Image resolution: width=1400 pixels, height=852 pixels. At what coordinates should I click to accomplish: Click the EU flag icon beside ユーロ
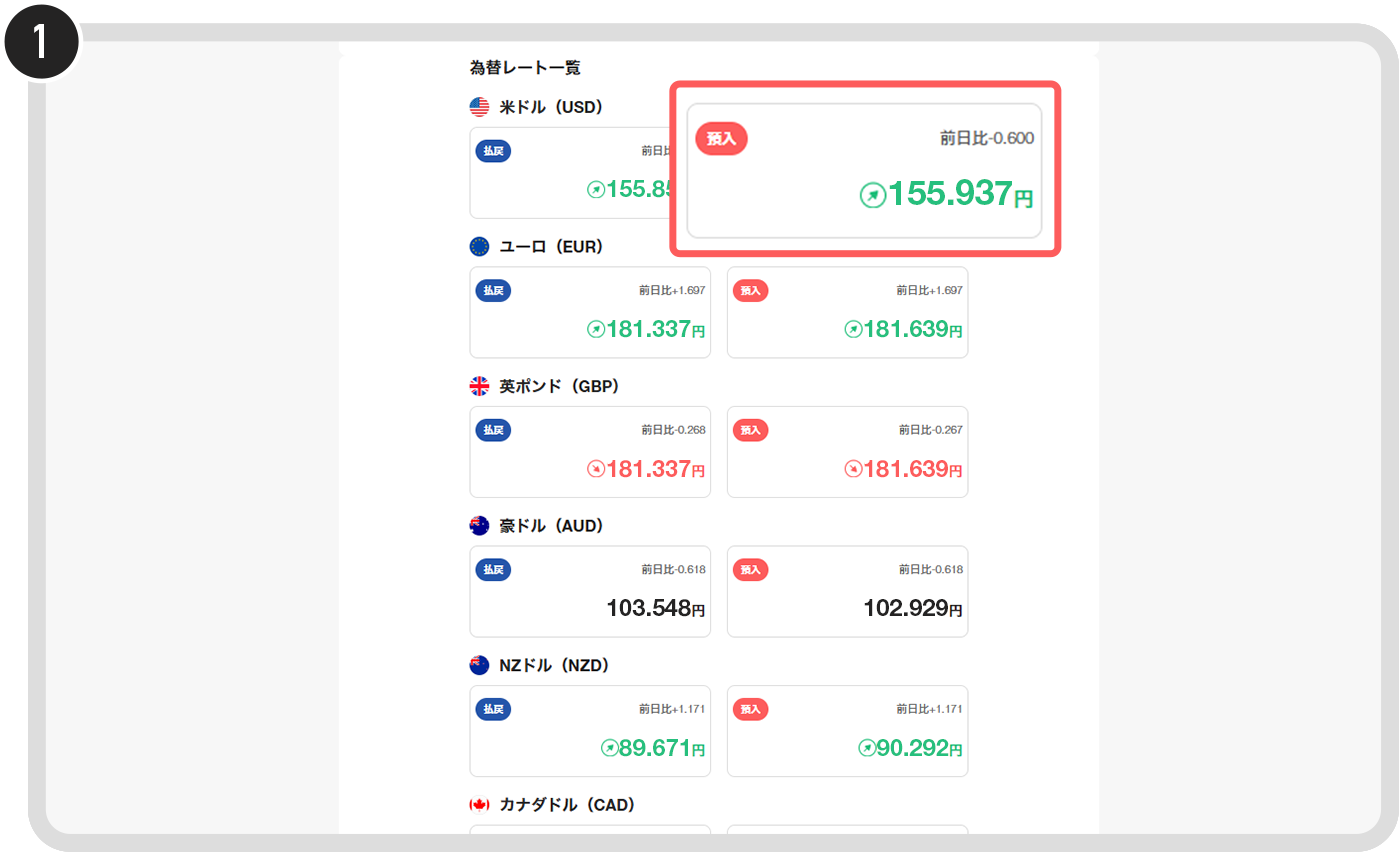pyautogui.click(x=479, y=247)
